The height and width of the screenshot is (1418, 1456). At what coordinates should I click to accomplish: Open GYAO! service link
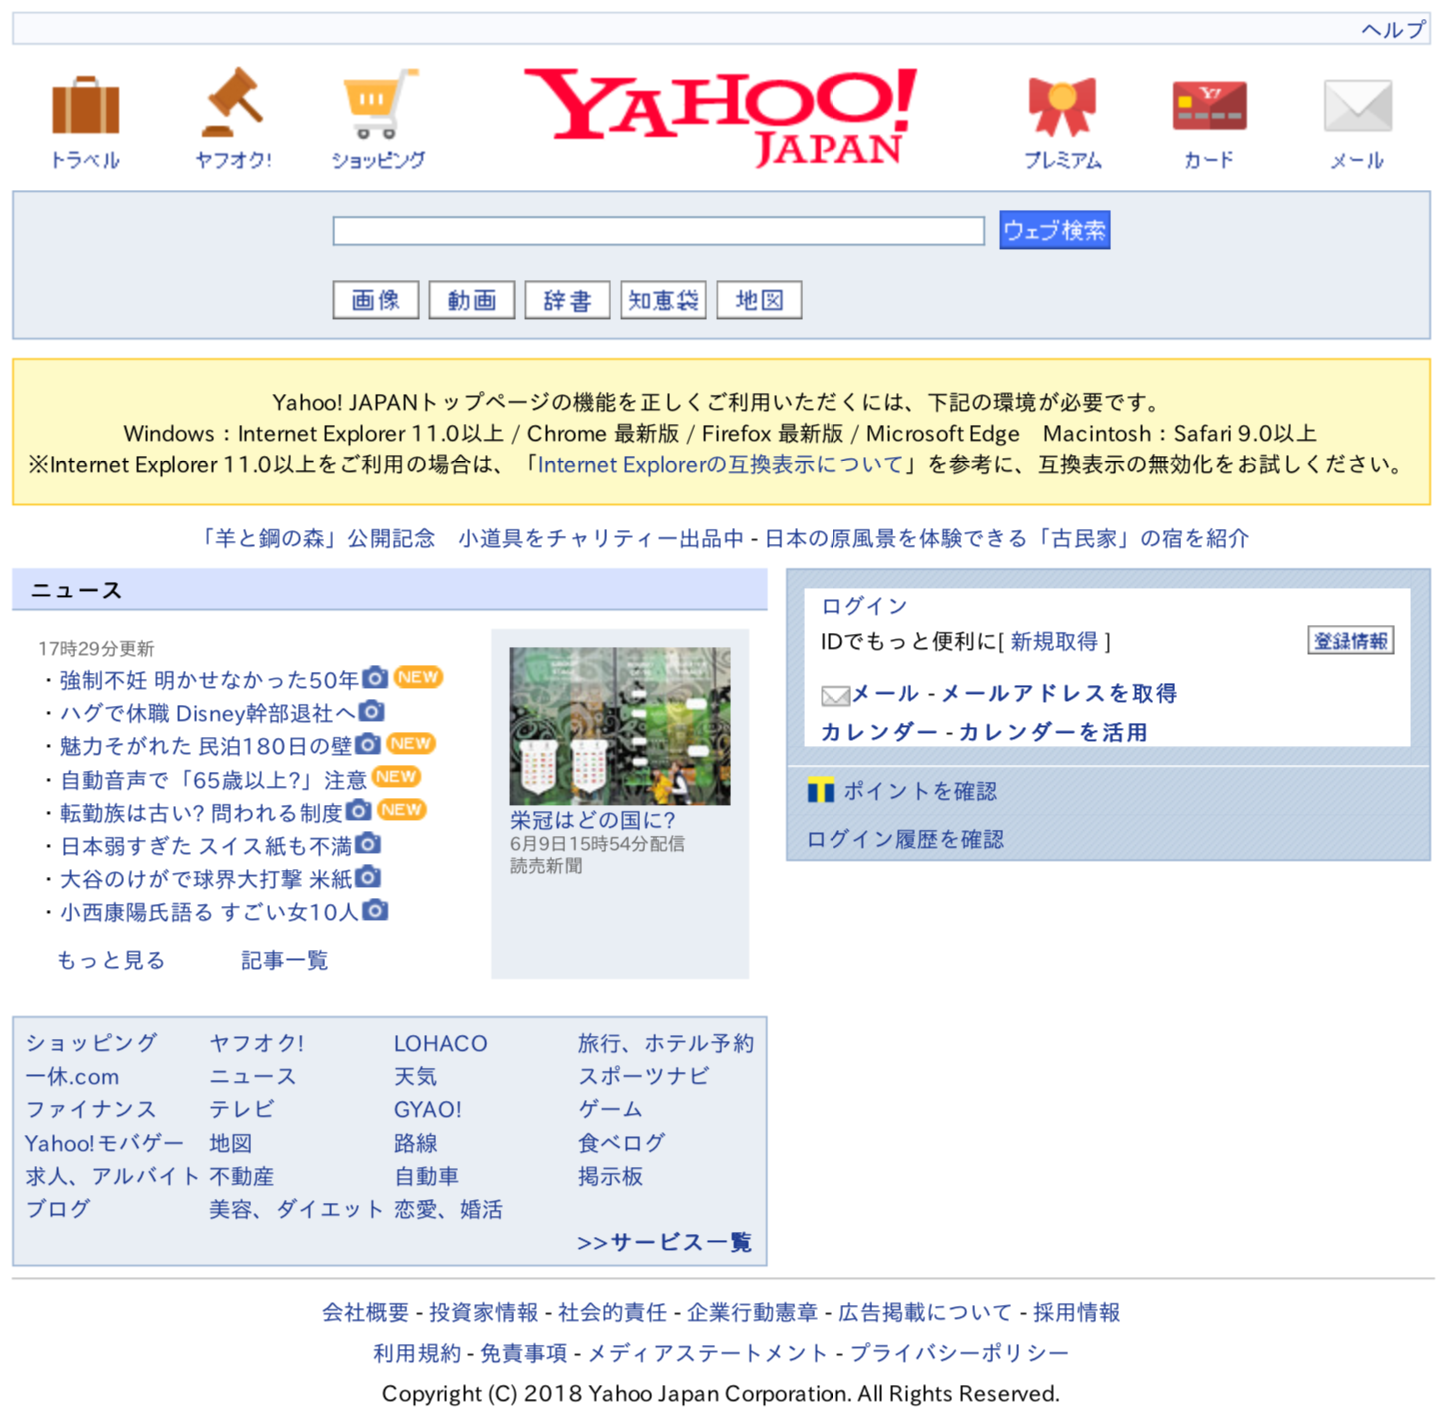(427, 1109)
